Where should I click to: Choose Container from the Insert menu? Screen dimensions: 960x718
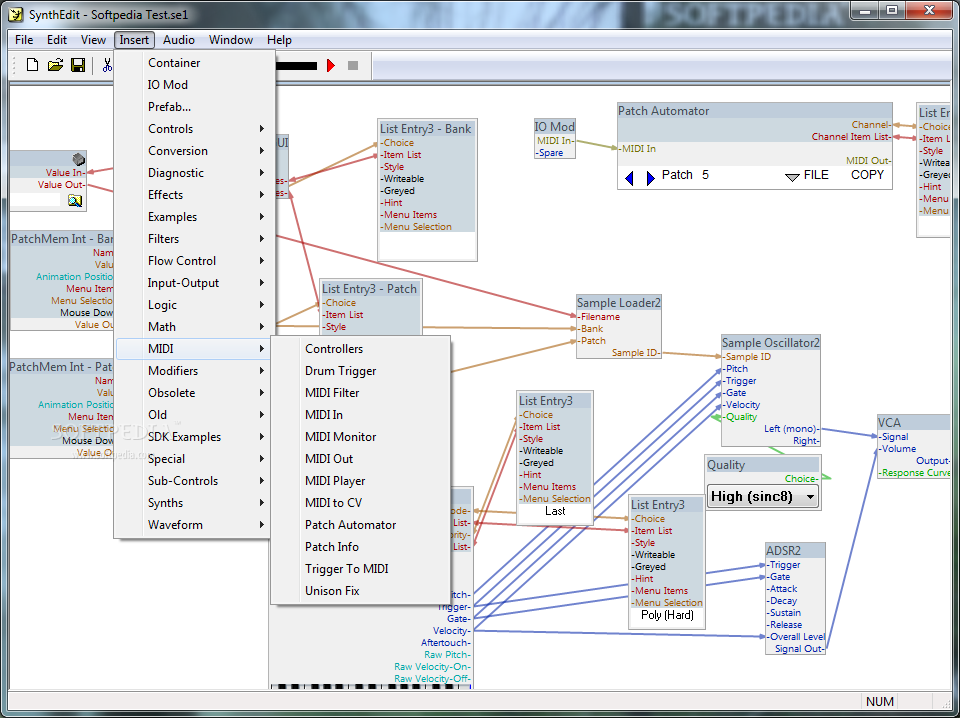pyautogui.click(x=194, y=62)
